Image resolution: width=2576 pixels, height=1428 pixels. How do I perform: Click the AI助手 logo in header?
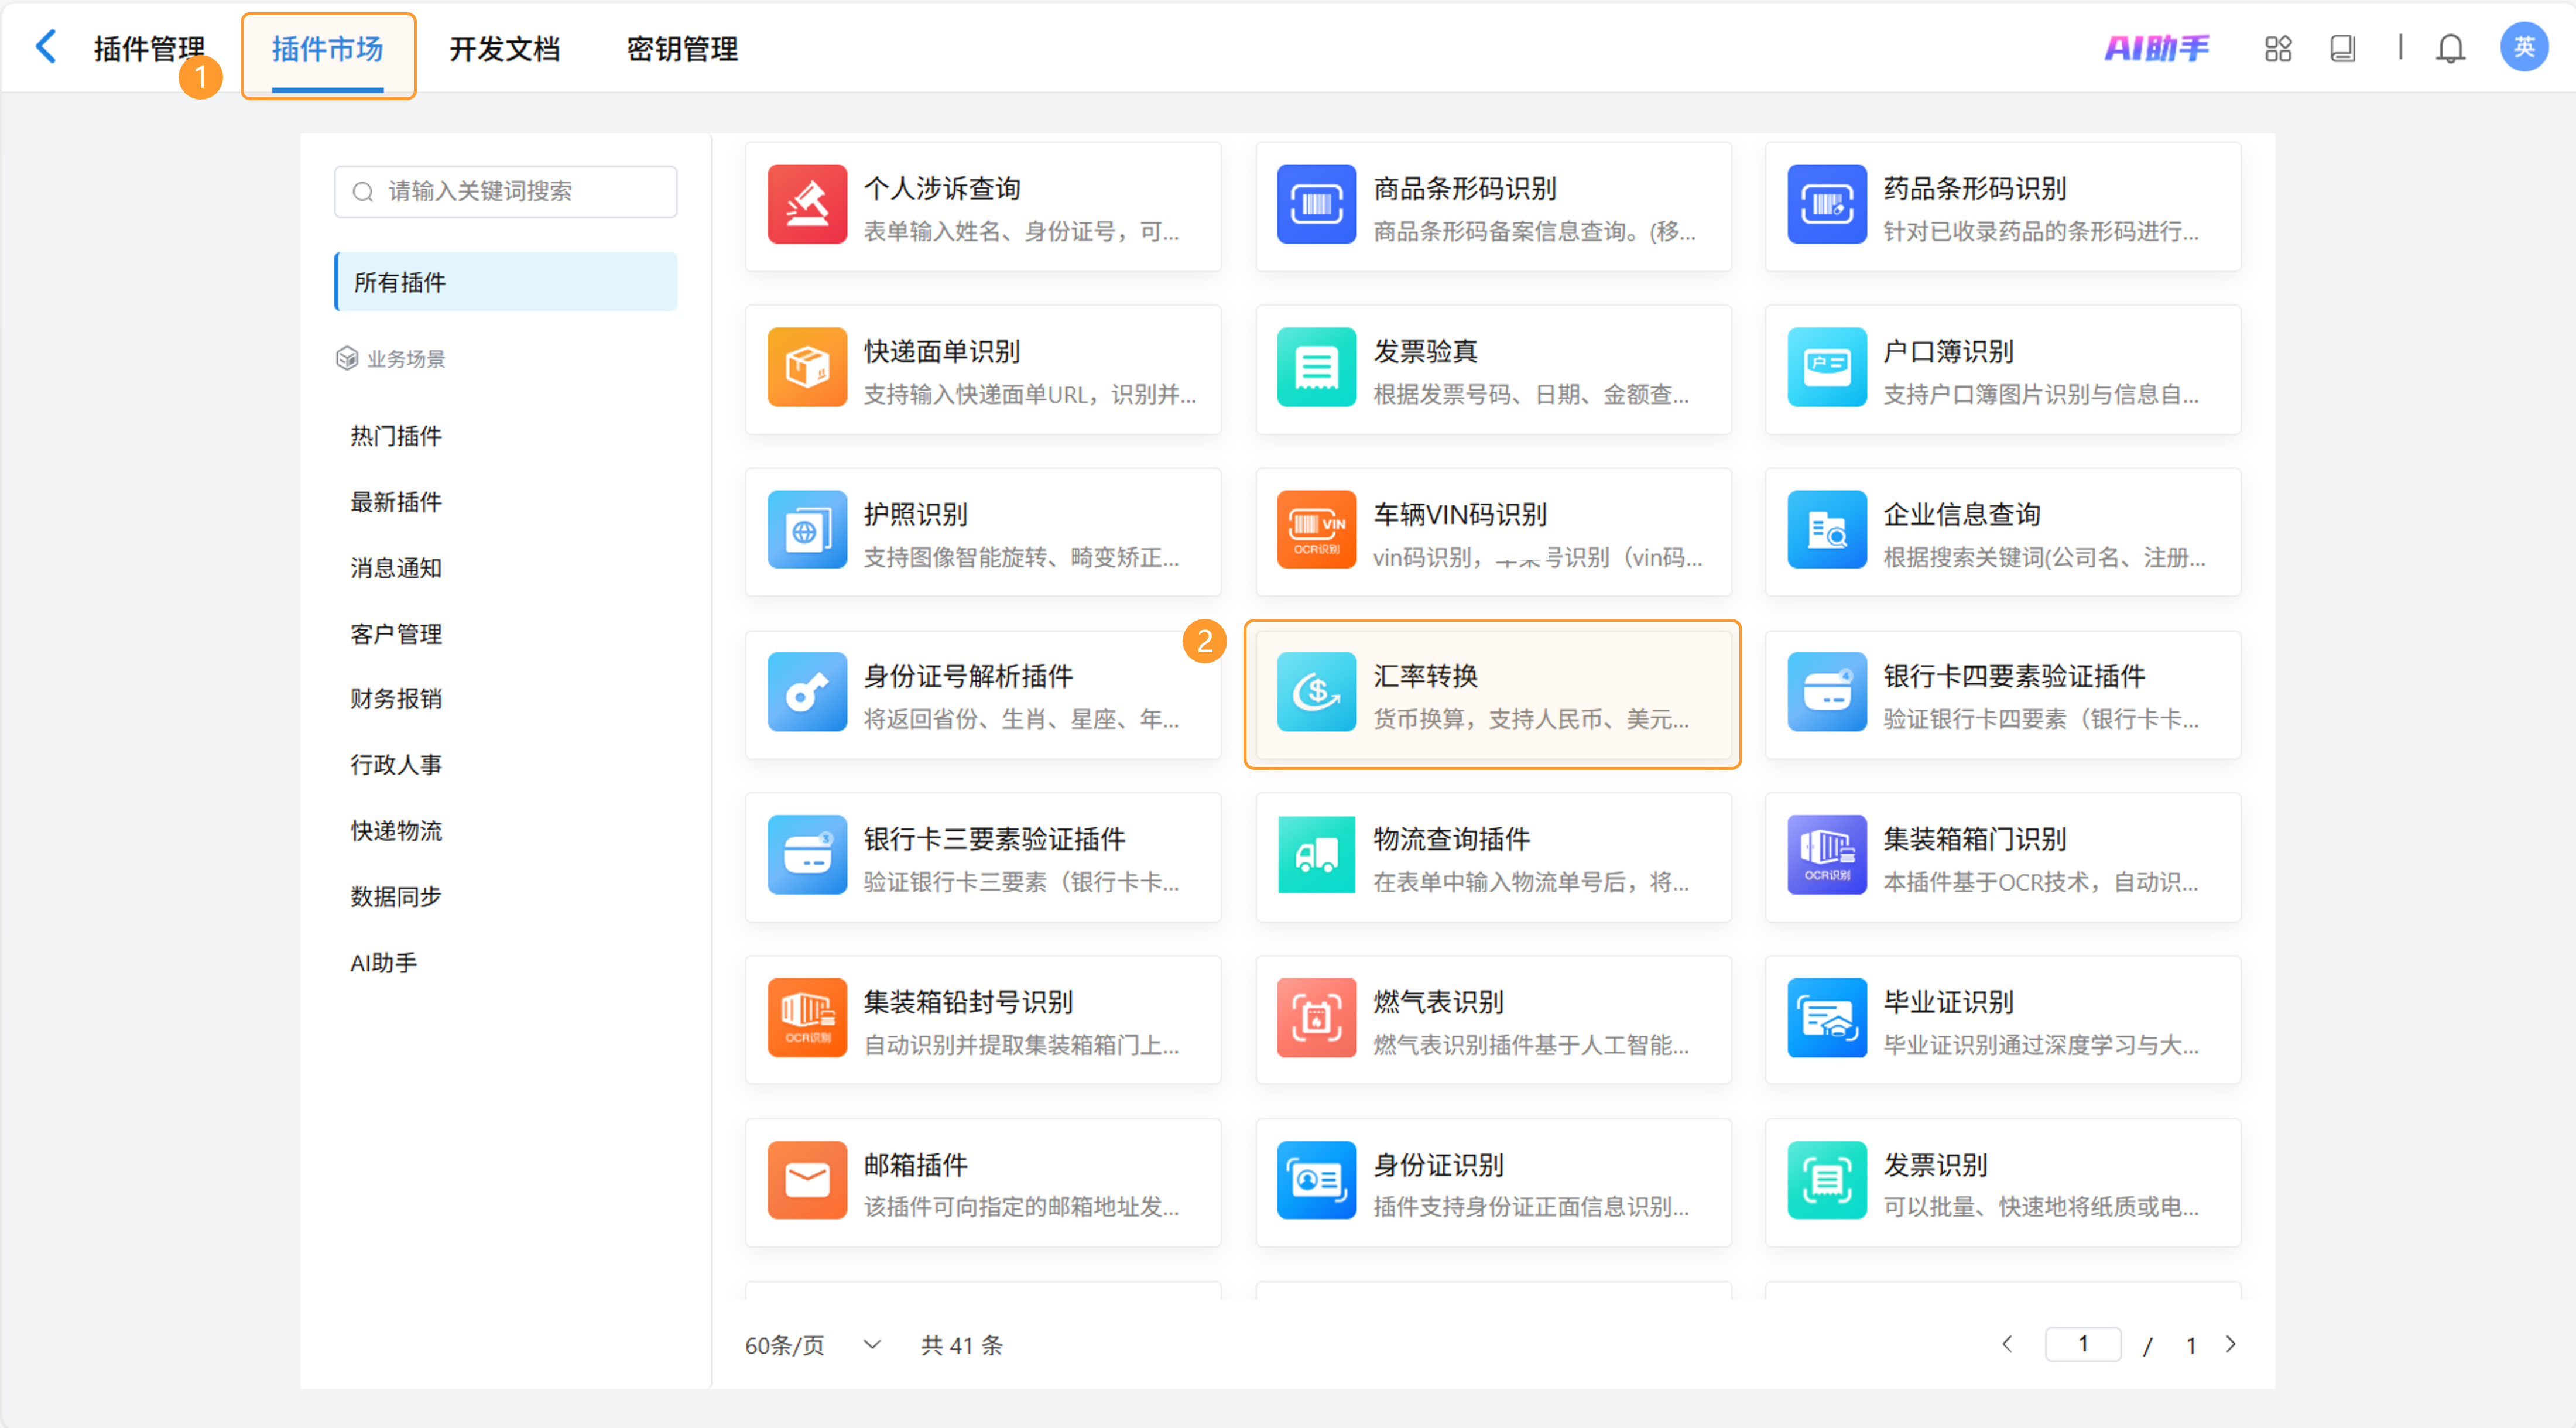click(2156, 48)
